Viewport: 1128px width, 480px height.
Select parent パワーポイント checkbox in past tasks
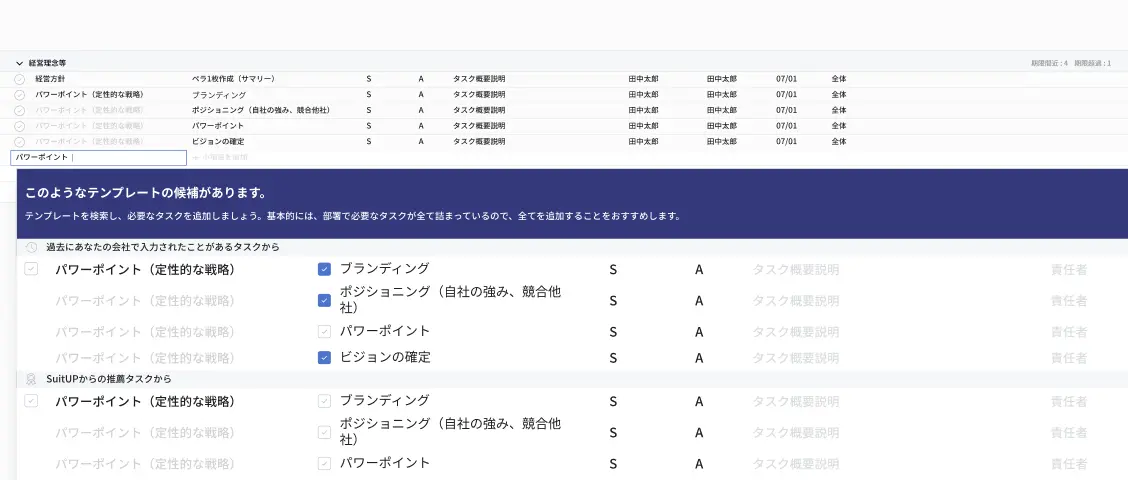click(31, 269)
